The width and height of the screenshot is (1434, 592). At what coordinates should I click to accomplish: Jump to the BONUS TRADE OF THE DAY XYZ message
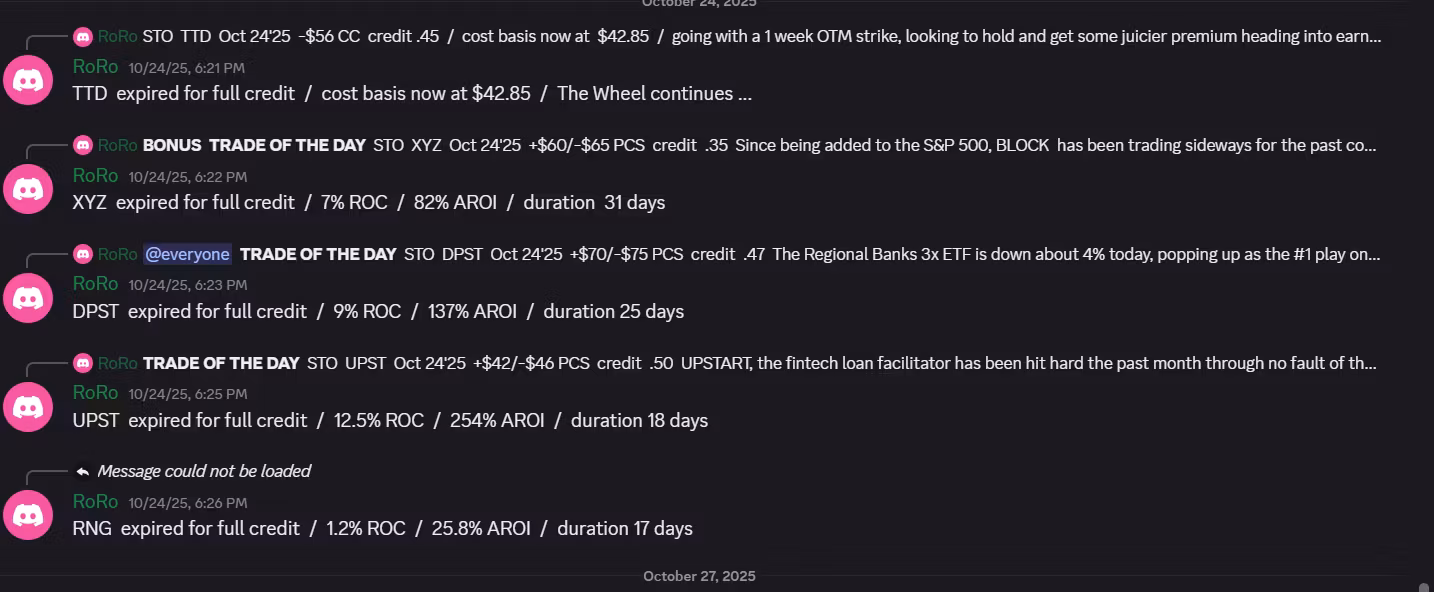(x=760, y=146)
